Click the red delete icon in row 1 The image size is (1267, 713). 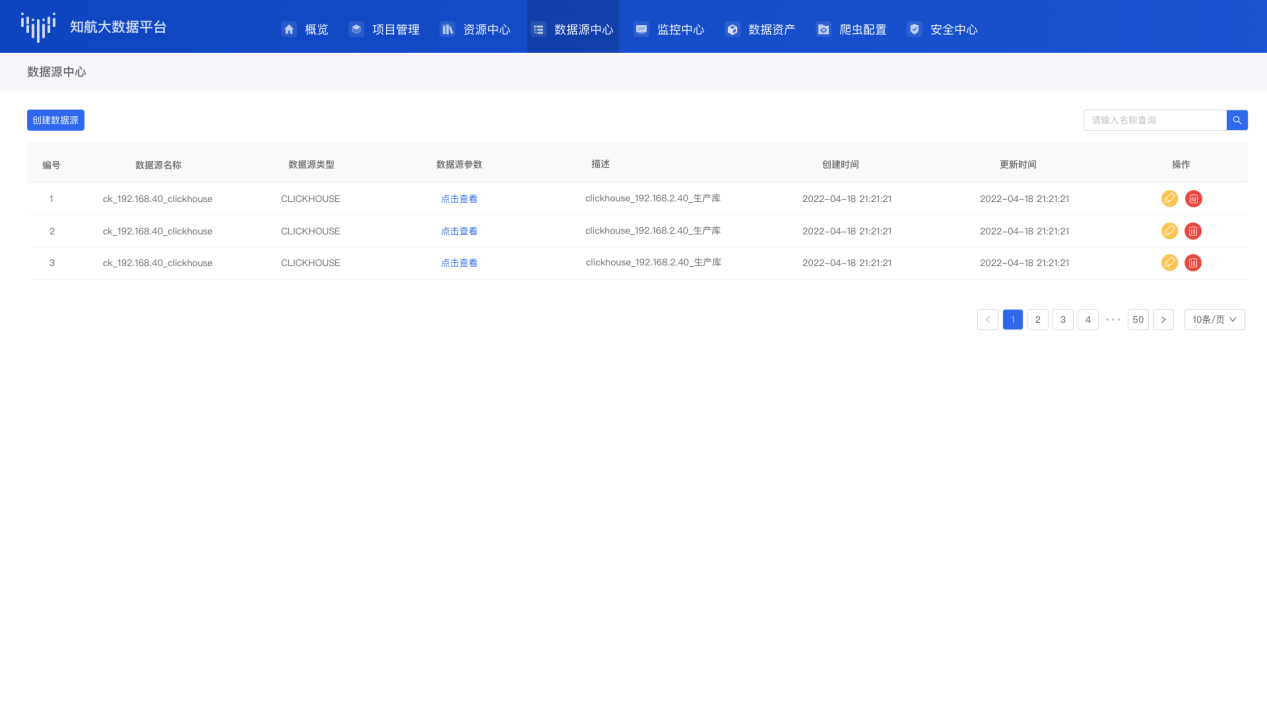(1193, 199)
